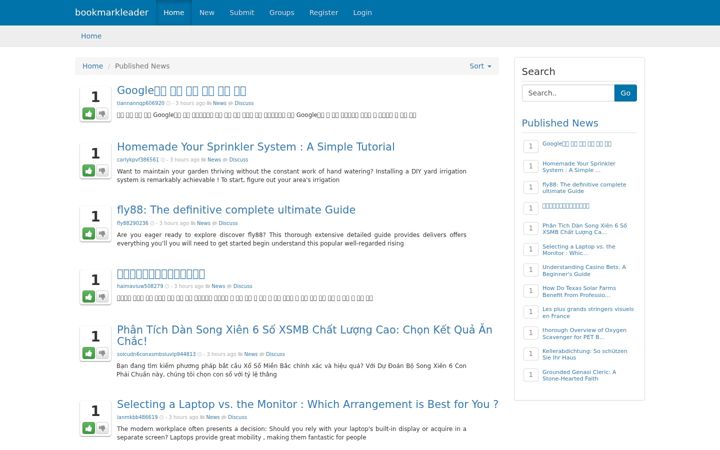720x450 pixels.
Task: Click Discuss under the sprinkler system post
Action: tap(238, 160)
